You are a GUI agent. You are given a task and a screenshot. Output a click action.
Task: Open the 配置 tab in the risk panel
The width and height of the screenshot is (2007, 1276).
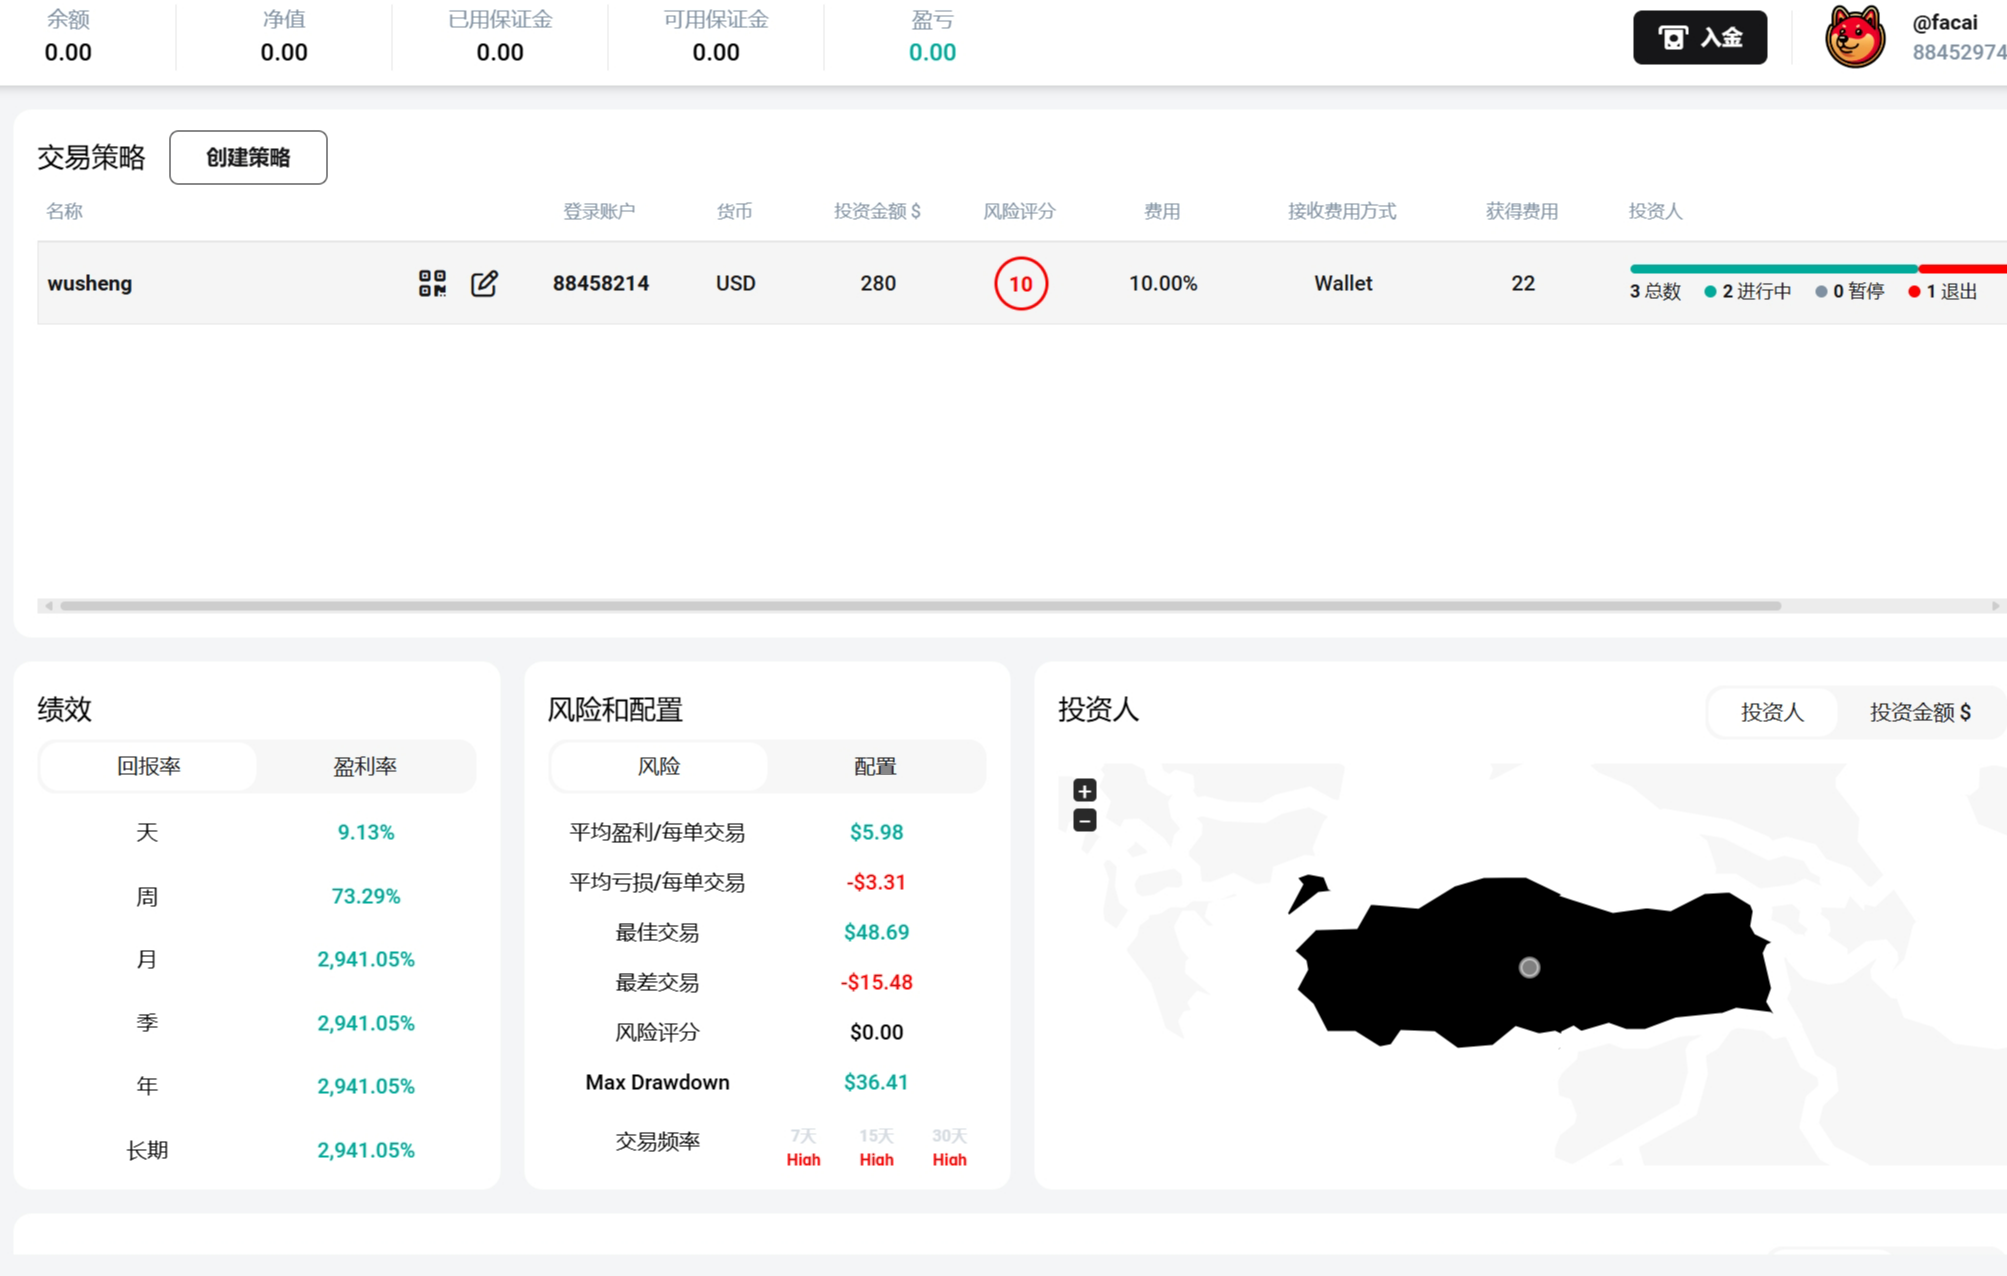pos(875,766)
